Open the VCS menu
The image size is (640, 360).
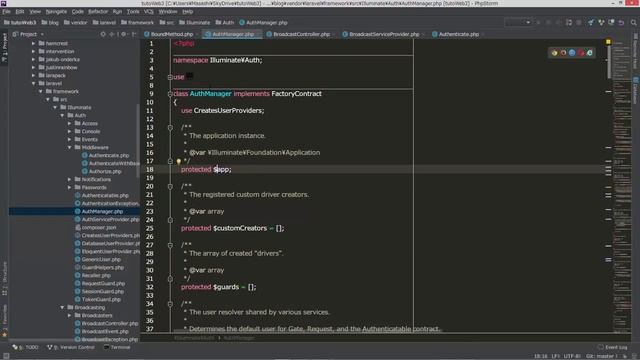[149, 11]
